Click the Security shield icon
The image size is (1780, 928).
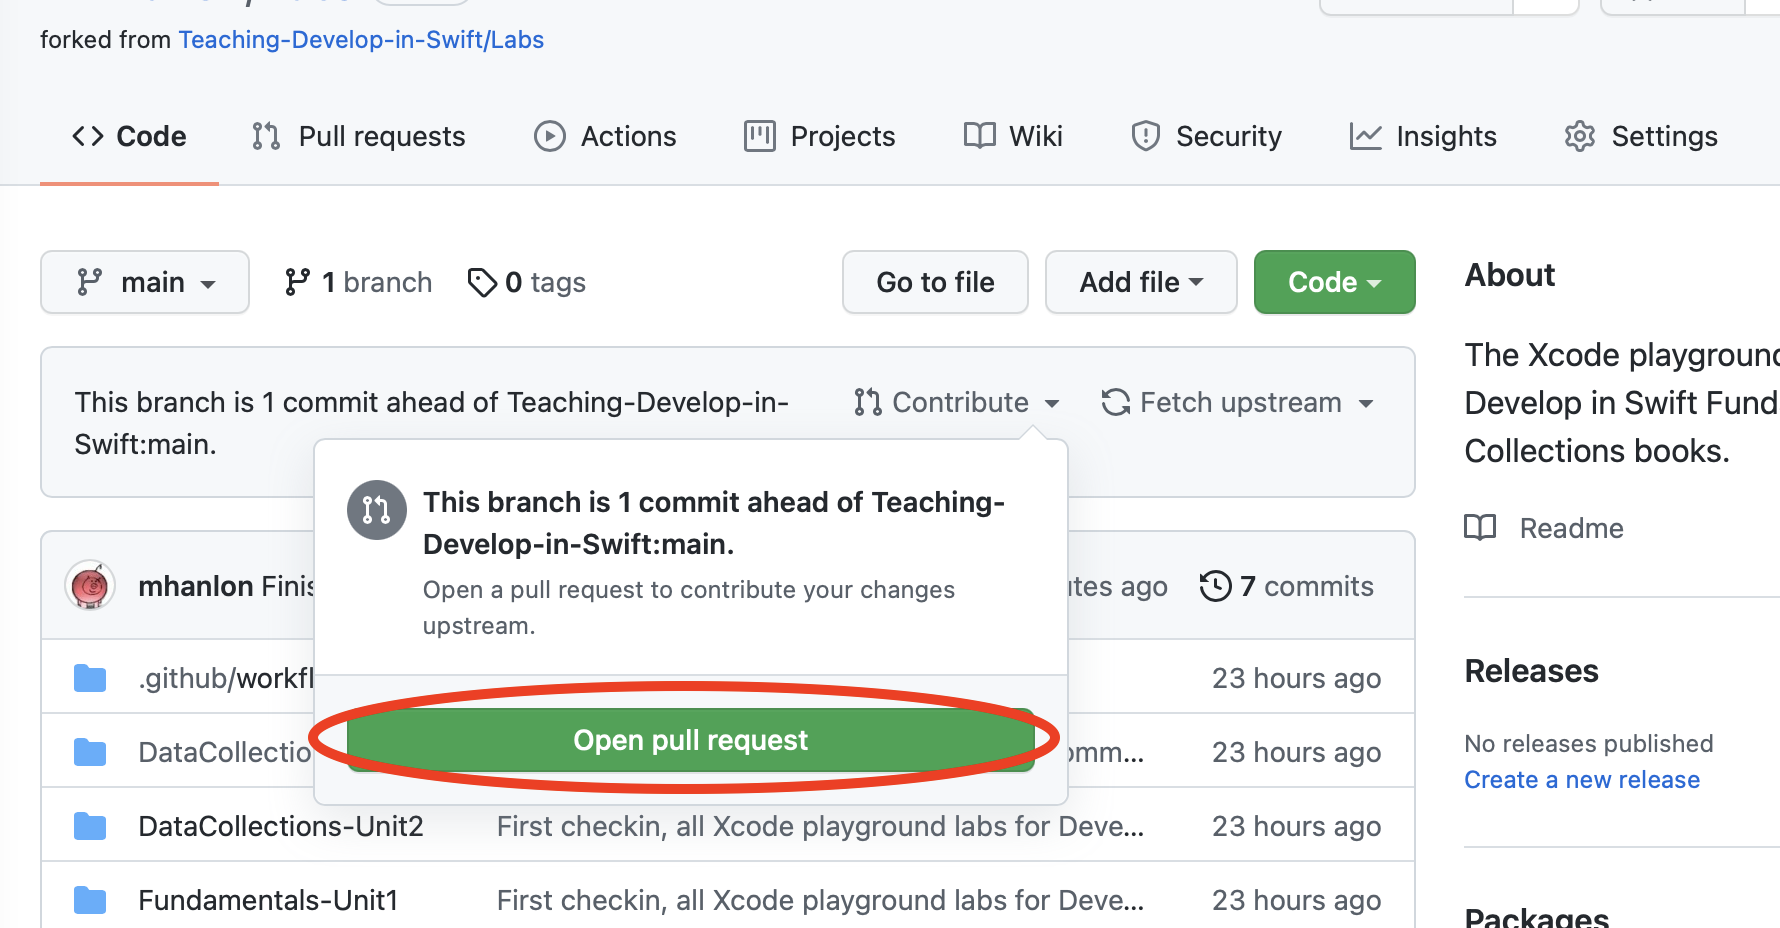click(x=1145, y=136)
